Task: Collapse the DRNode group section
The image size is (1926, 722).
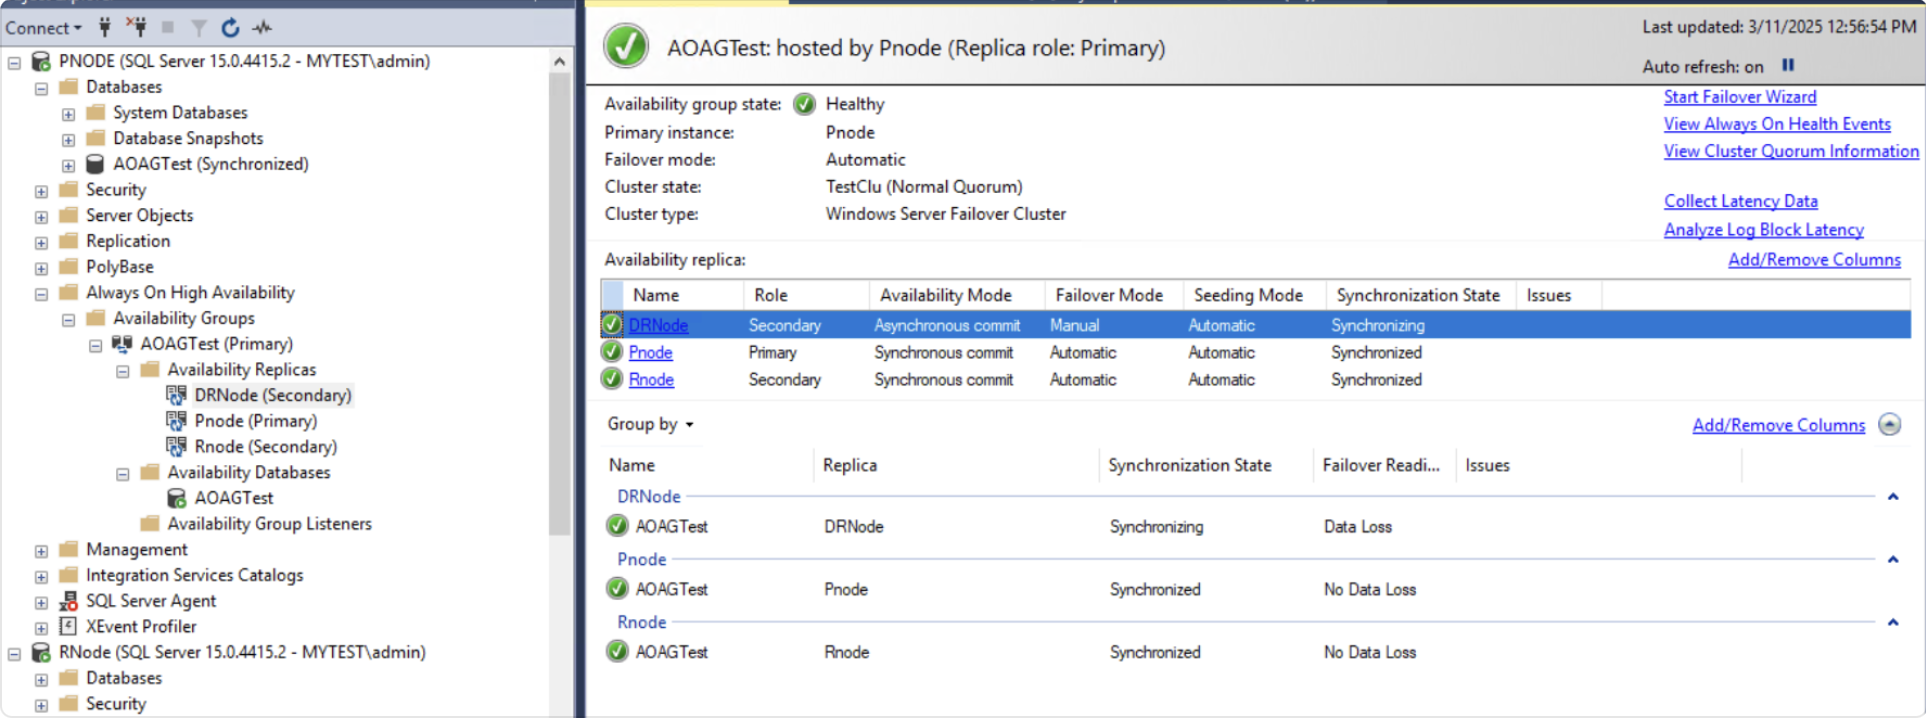Action: click(1892, 497)
